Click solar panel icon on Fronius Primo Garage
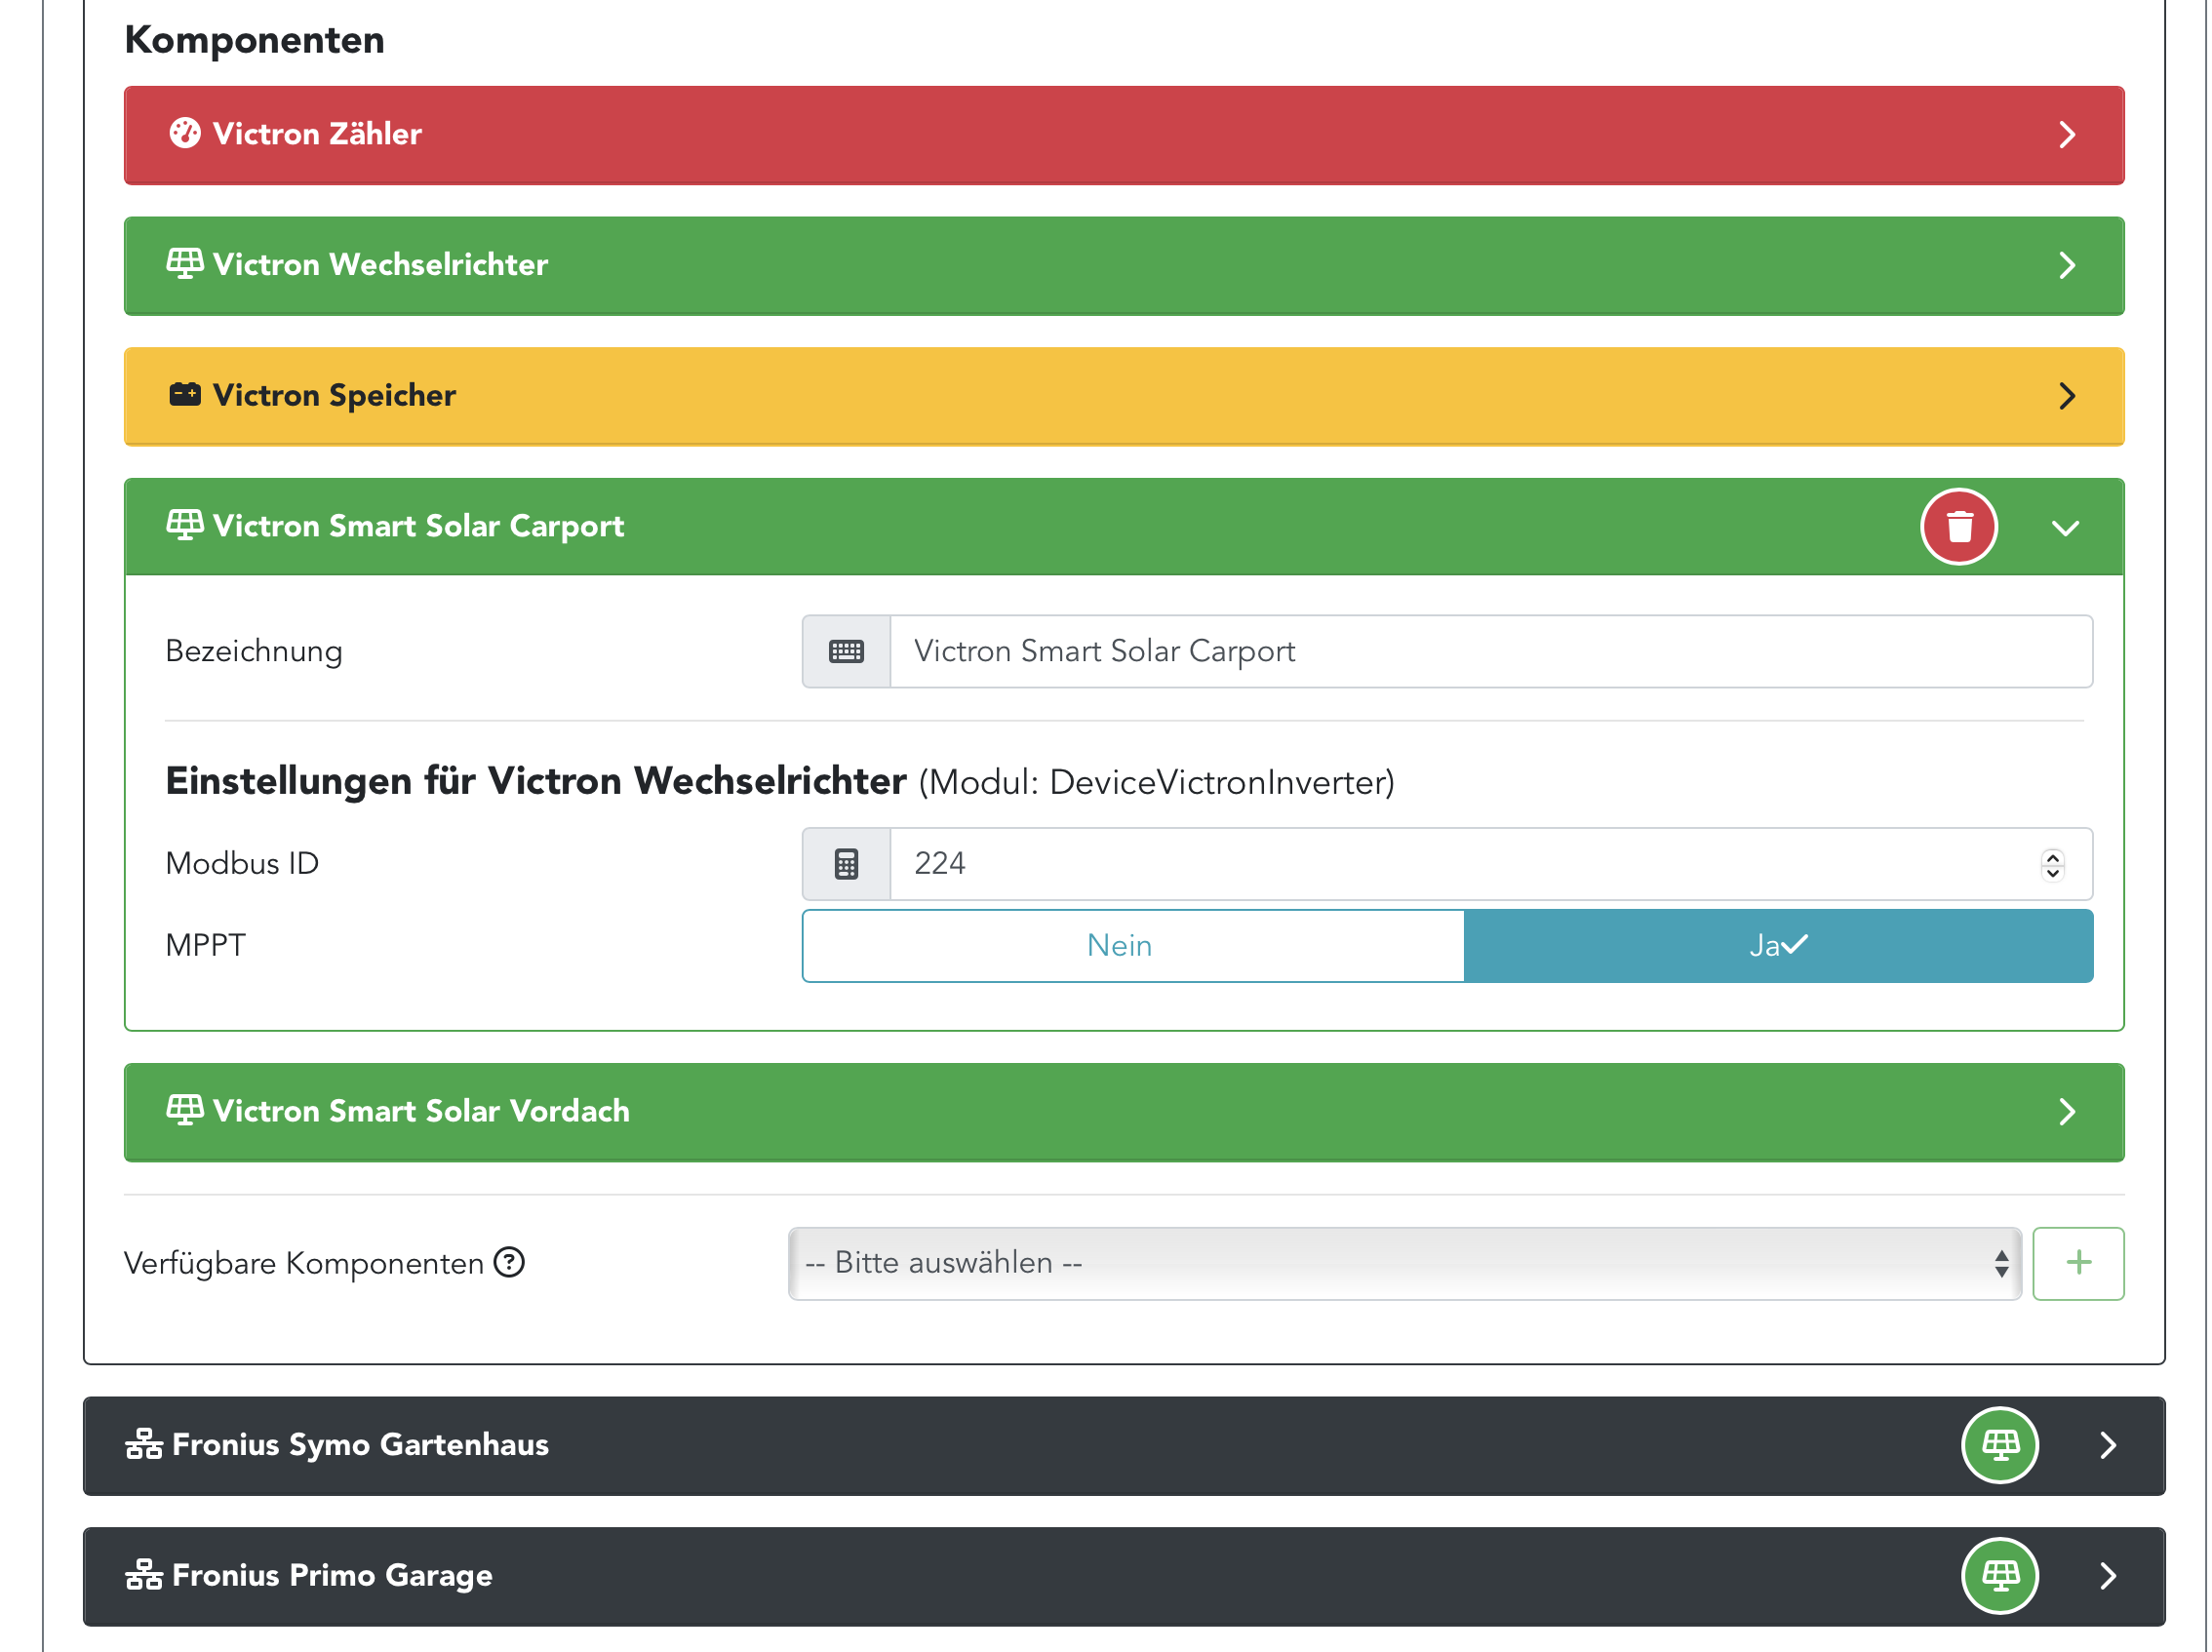Image resolution: width=2212 pixels, height=1652 pixels. point(1999,1576)
